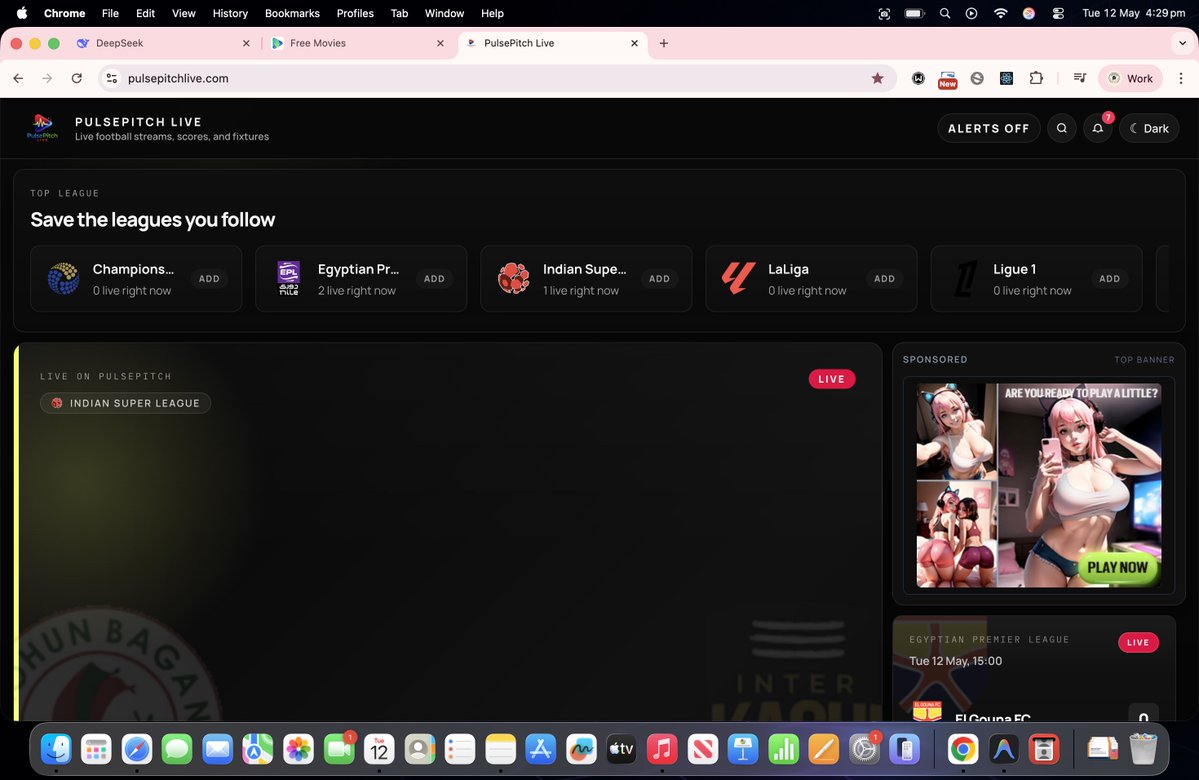Viewport: 1199px width, 780px height.
Task: Launch Safari from the Dock
Action: click(137, 749)
